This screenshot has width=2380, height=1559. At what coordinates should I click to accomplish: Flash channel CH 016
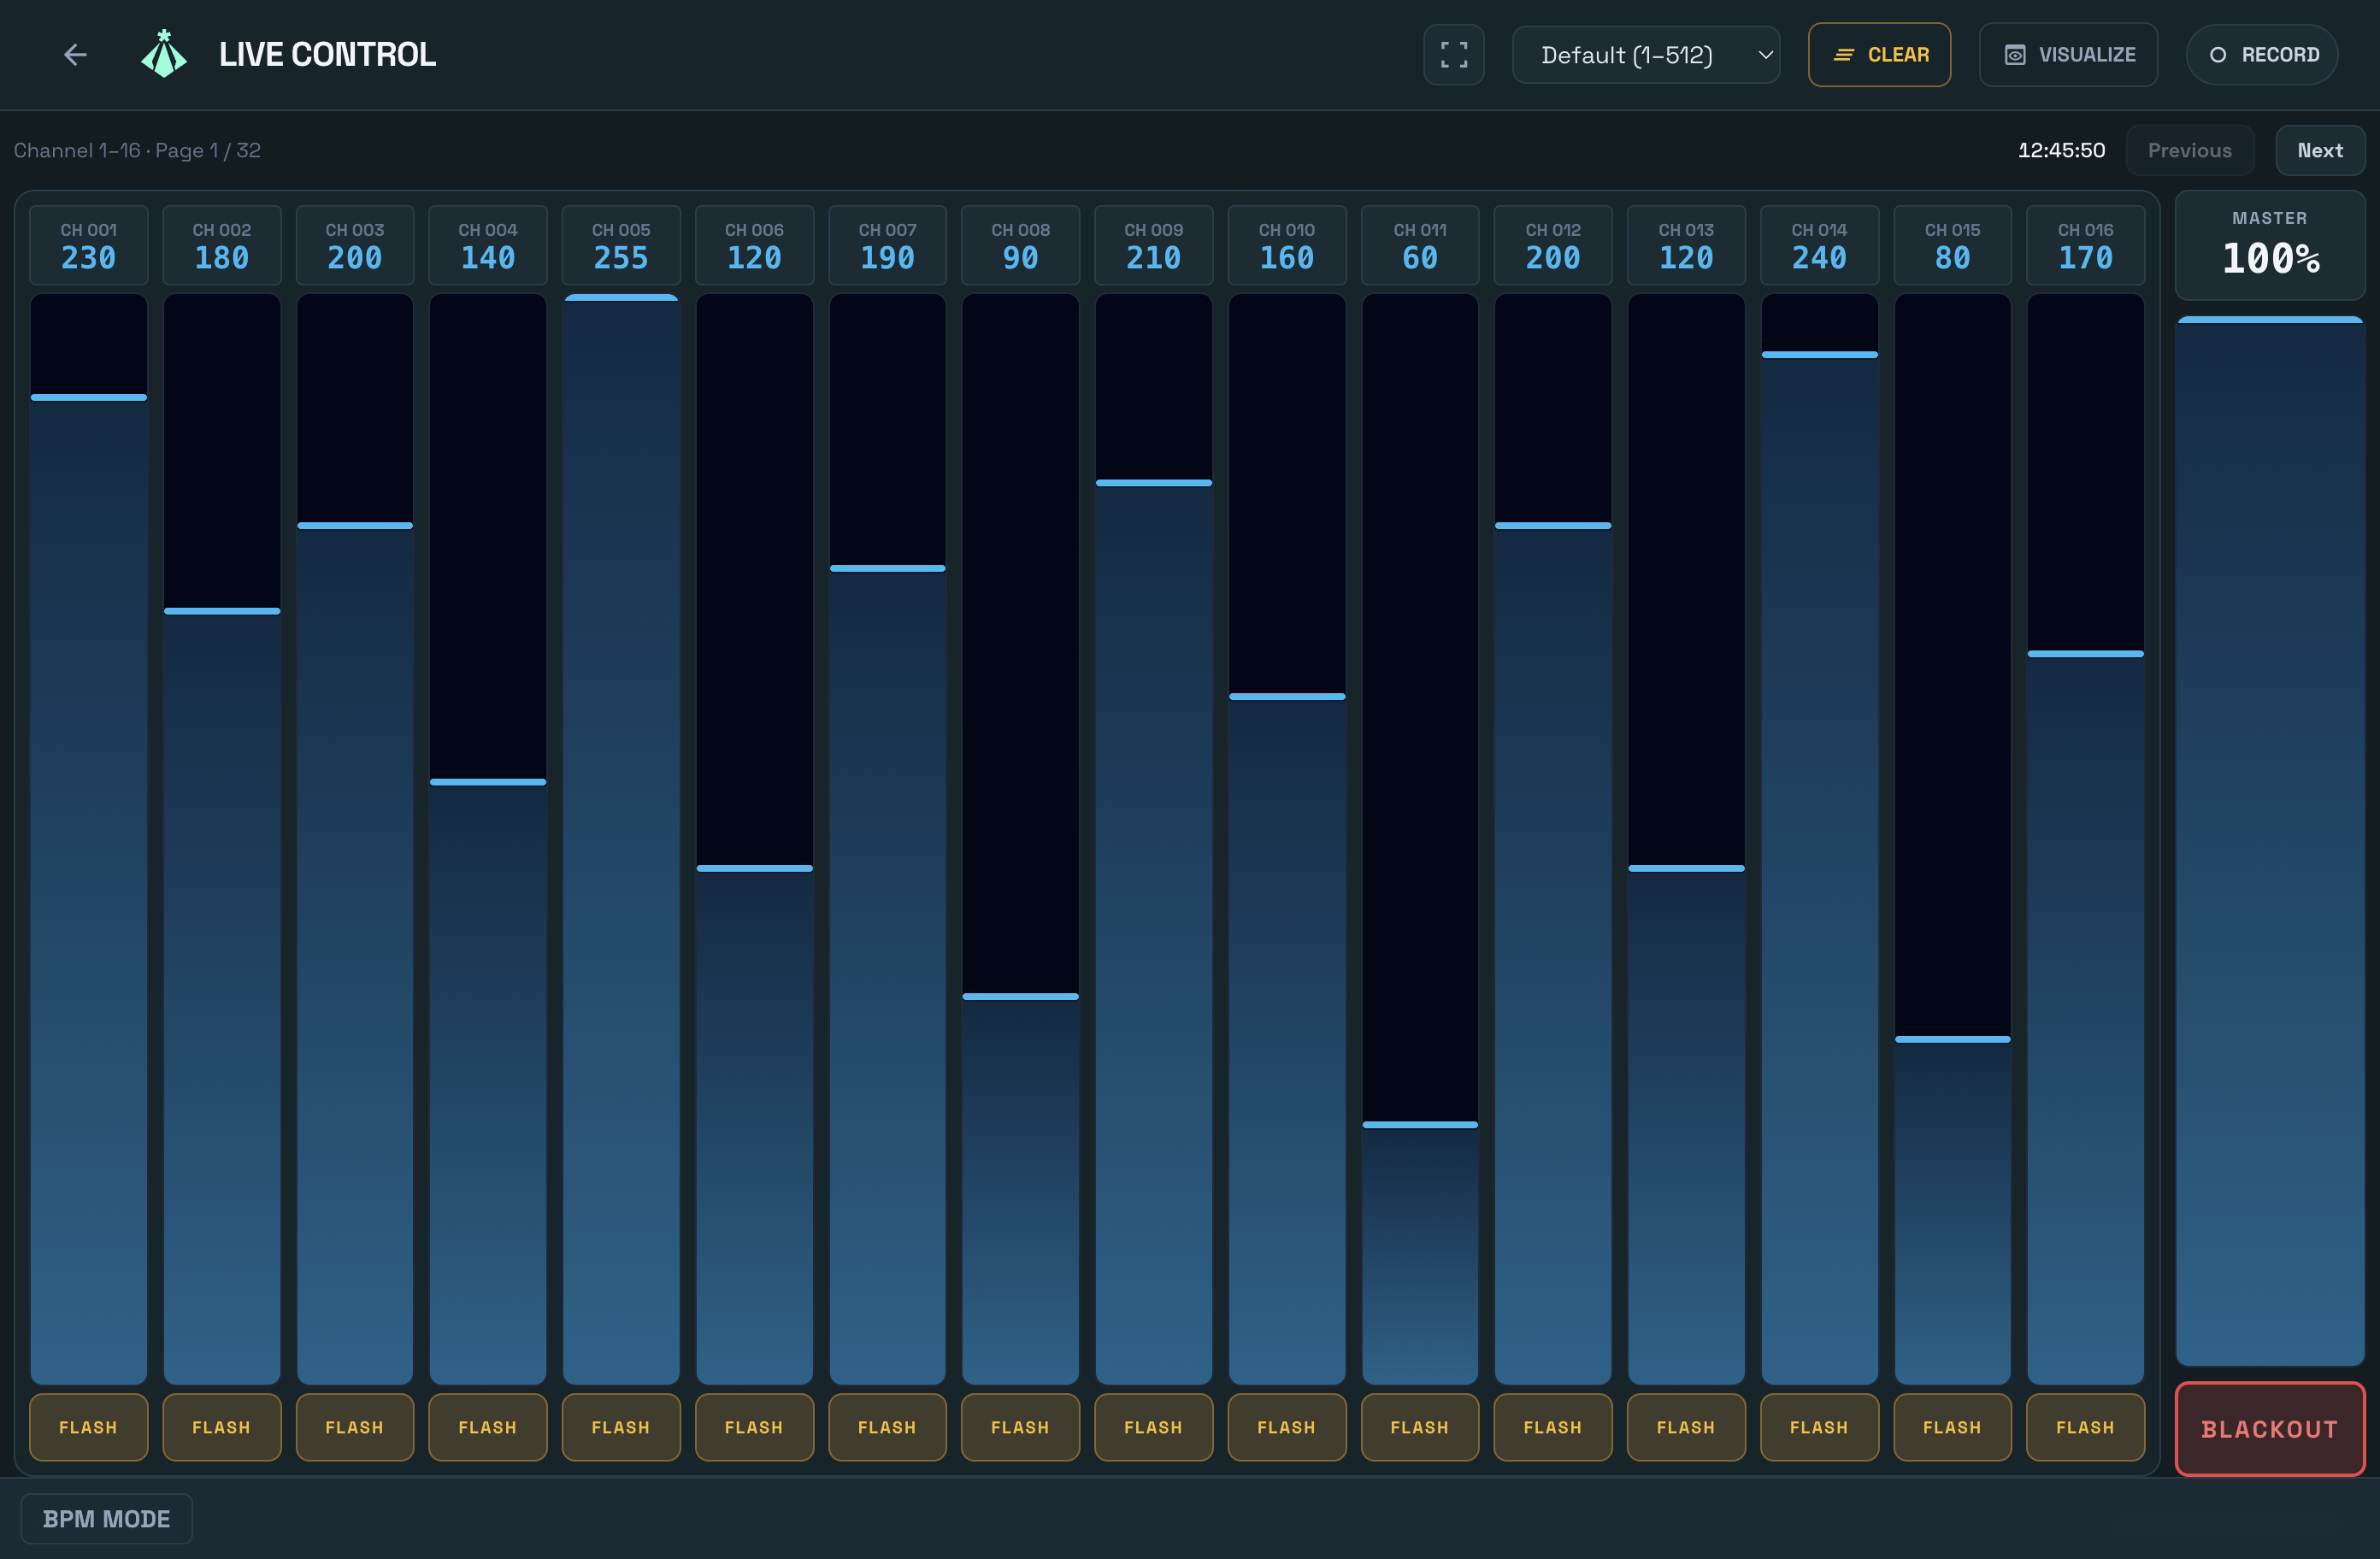click(x=2085, y=1427)
